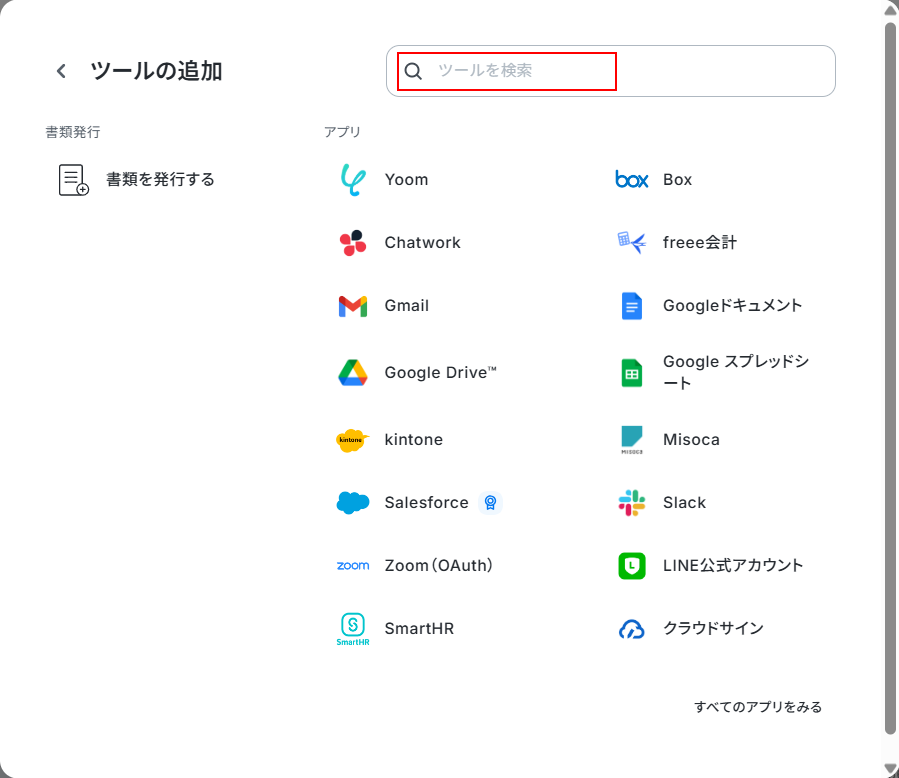Choose Google スプレッドシート label

pyautogui.click(x=736, y=372)
